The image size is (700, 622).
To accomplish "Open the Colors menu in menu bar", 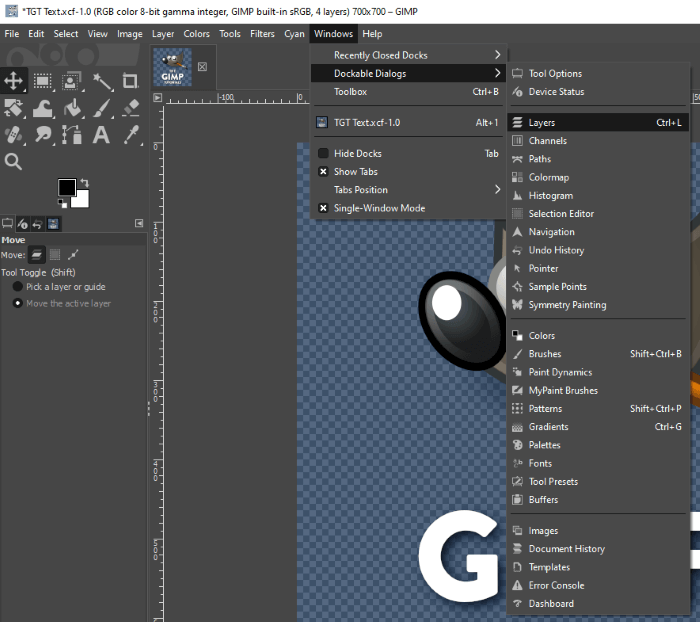I will [x=196, y=34].
